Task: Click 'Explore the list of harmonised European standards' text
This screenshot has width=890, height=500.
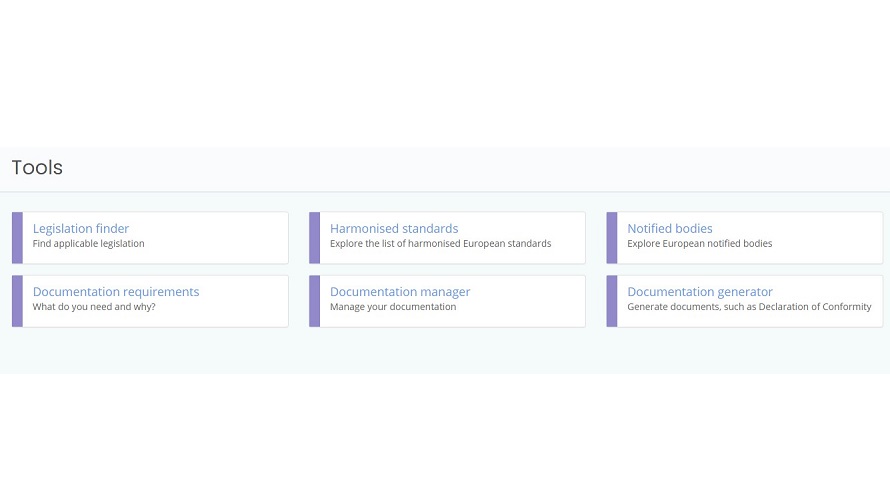Action: pyautogui.click(x=440, y=244)
